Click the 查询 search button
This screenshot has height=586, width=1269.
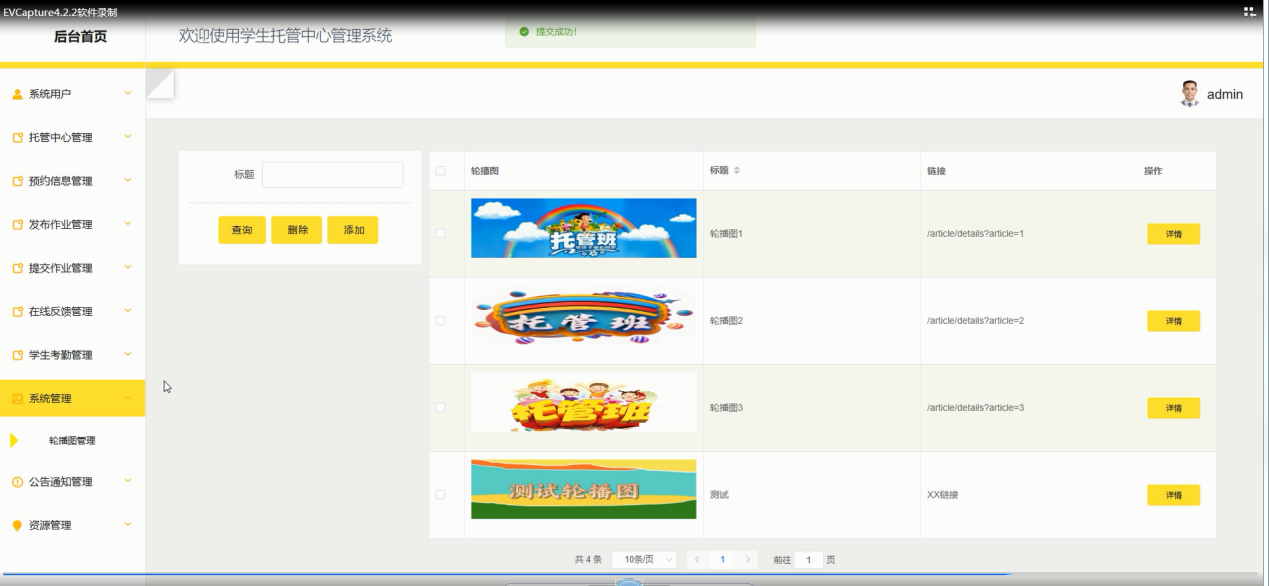pos(242,230)
